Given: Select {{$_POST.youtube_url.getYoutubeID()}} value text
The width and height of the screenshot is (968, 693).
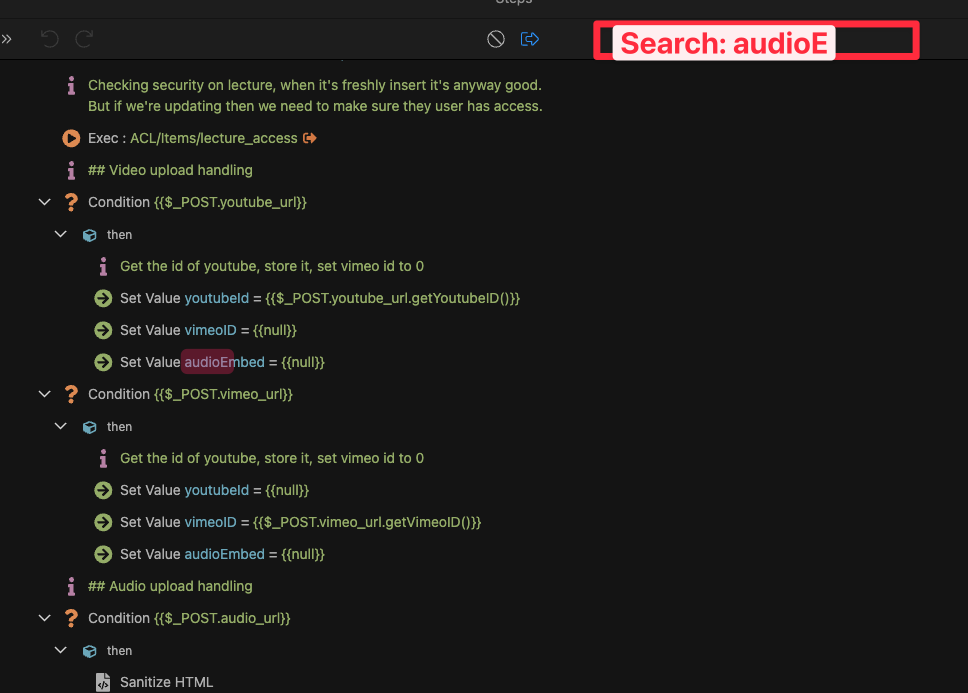Looking at the screenshot, I should coord(393,299).
